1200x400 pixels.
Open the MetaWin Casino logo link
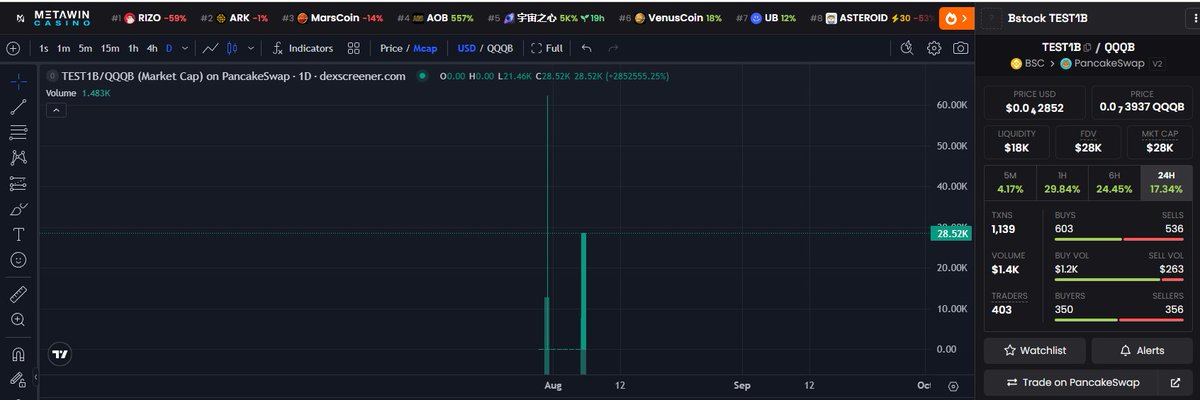(61, 18)
